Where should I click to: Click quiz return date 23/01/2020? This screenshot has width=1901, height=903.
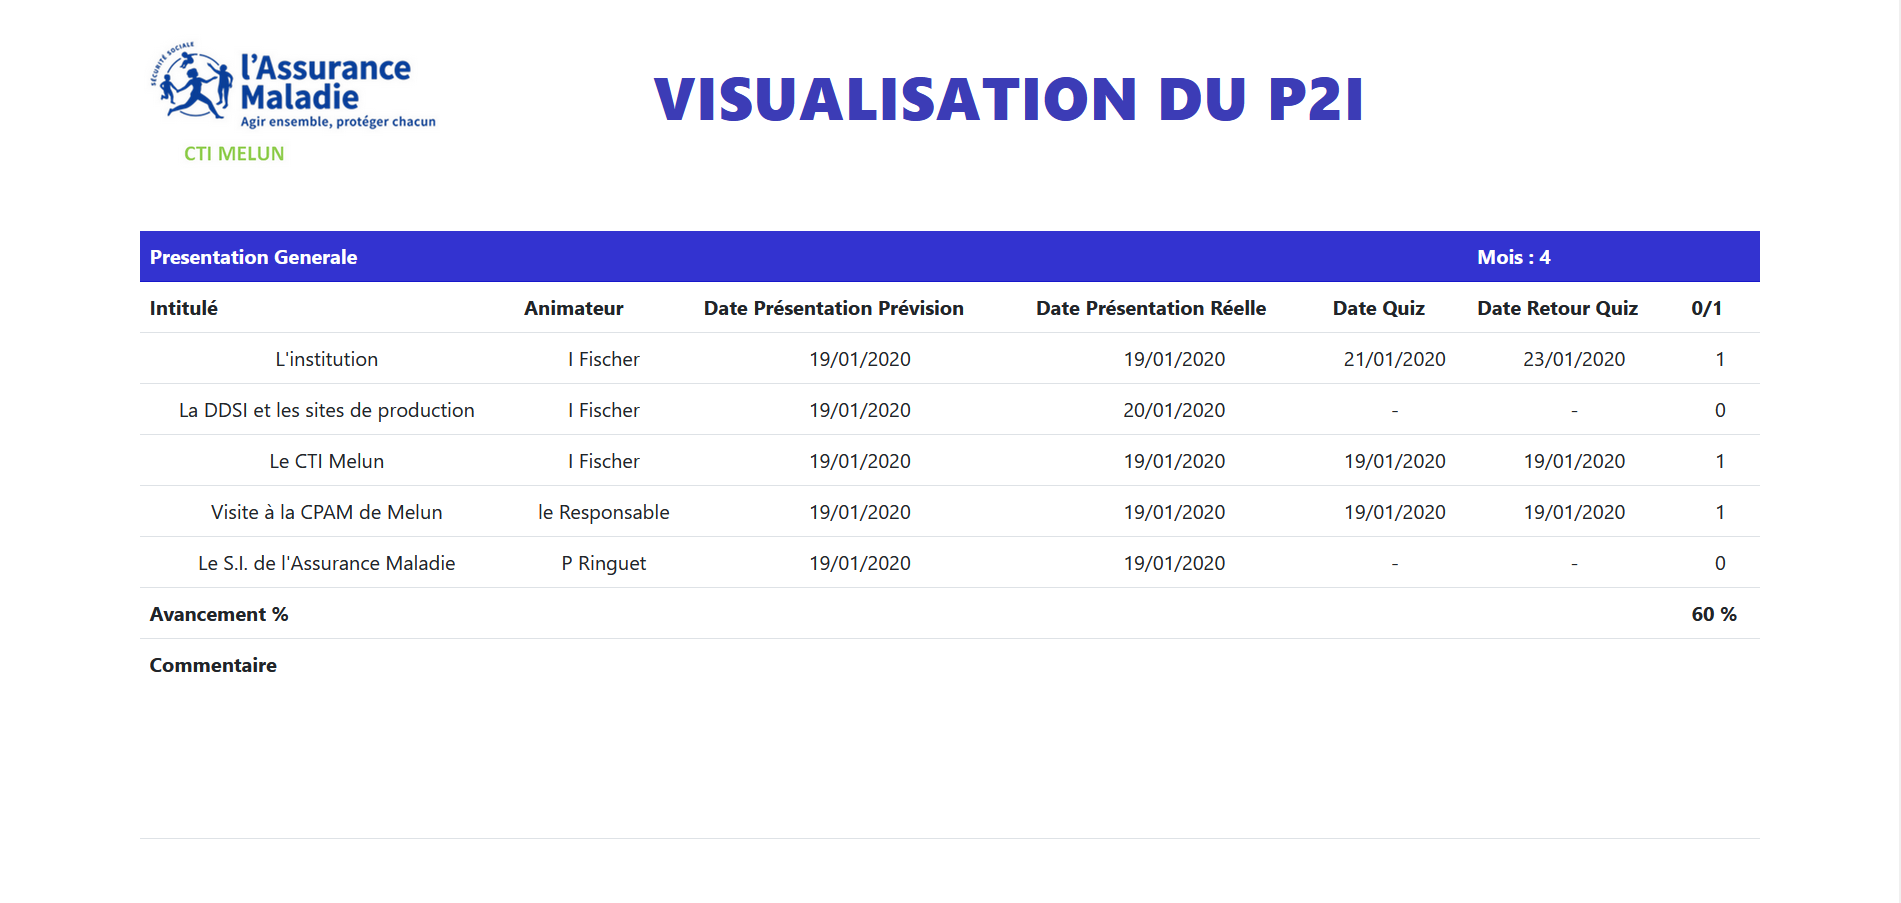(1574, 359)
